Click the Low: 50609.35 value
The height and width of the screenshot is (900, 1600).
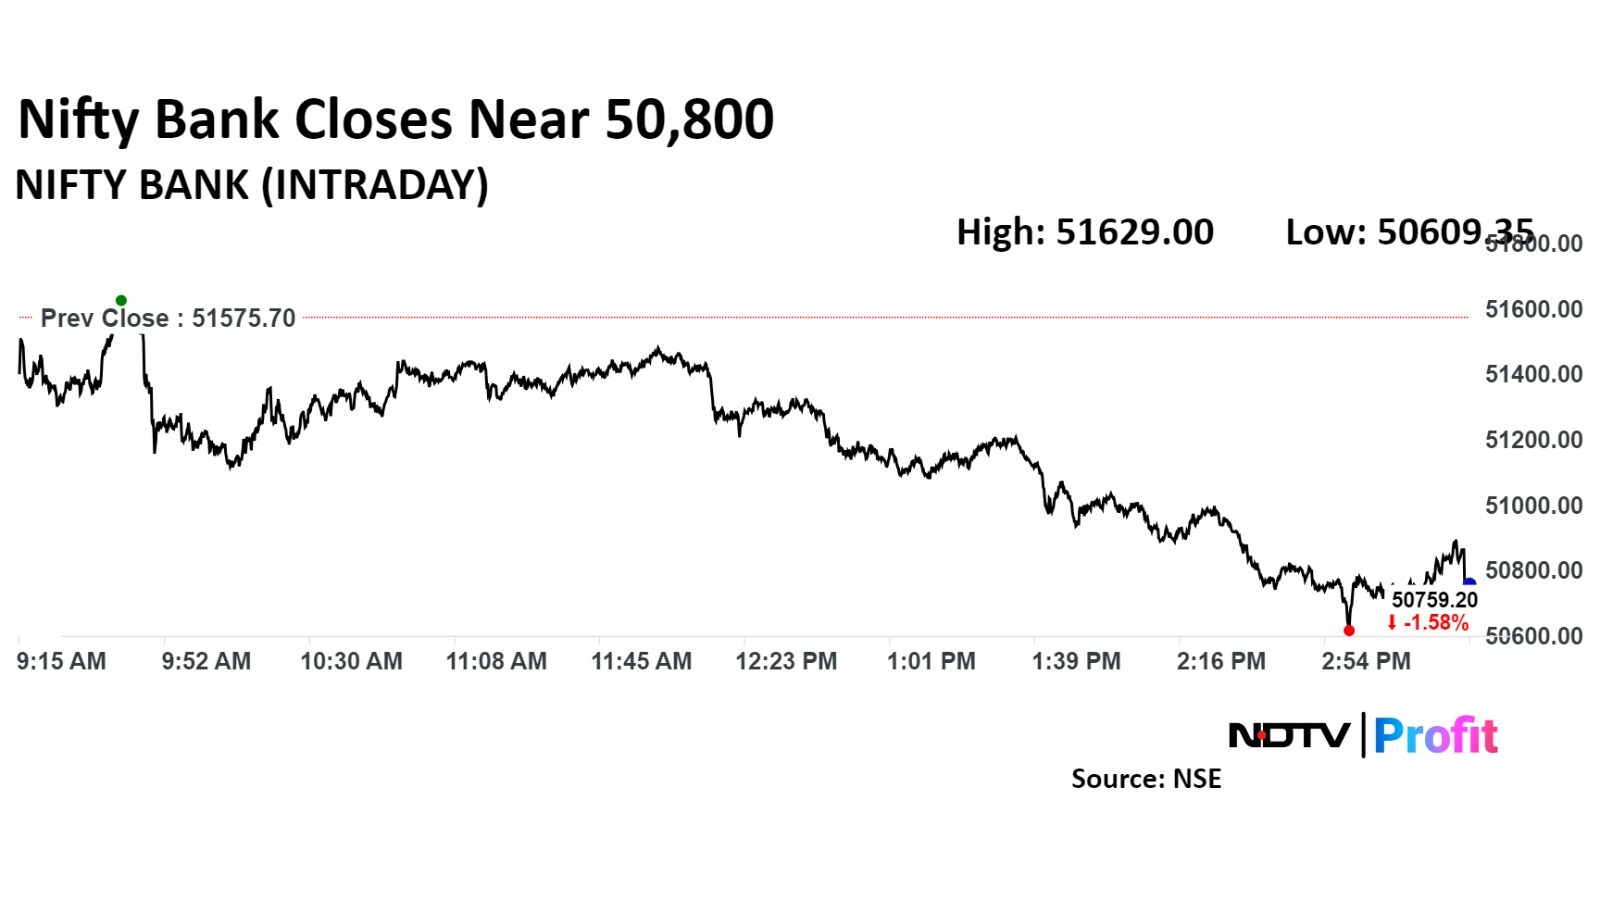point(1408,232)
